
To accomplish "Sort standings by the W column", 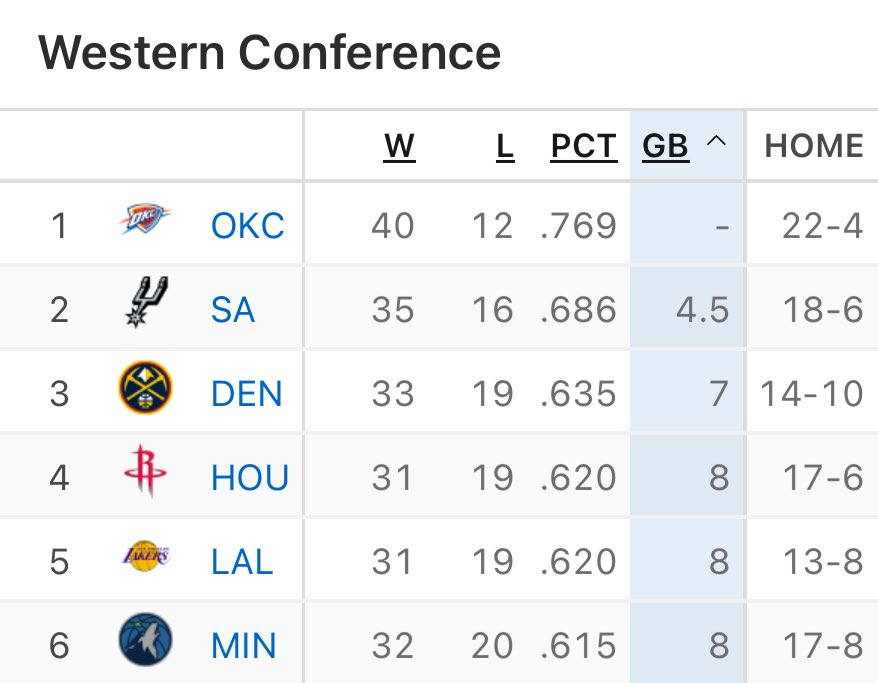I will pos(399,146).
